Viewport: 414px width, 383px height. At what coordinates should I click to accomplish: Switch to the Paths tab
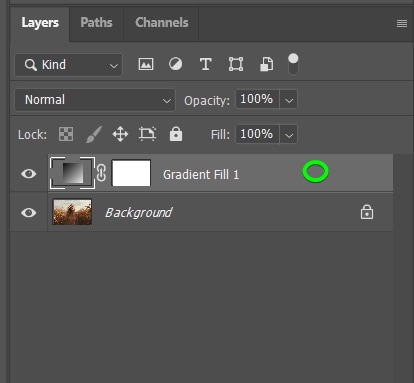pyautogui.click(x=96, y=23)
